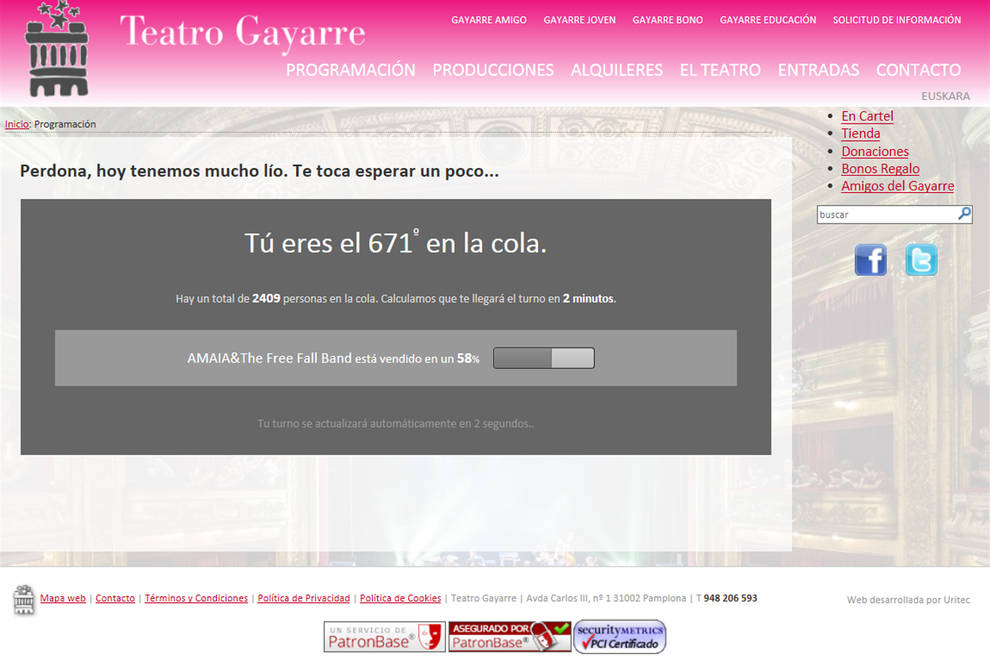Click the Teatro Gayarre castle logo
This screenshot has width=990, height=663.
[57, 49]
